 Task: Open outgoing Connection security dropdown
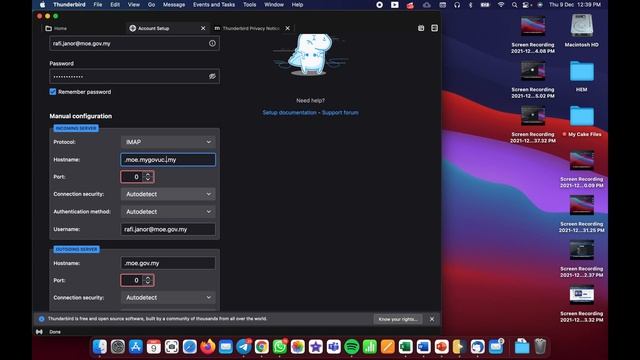168,298
